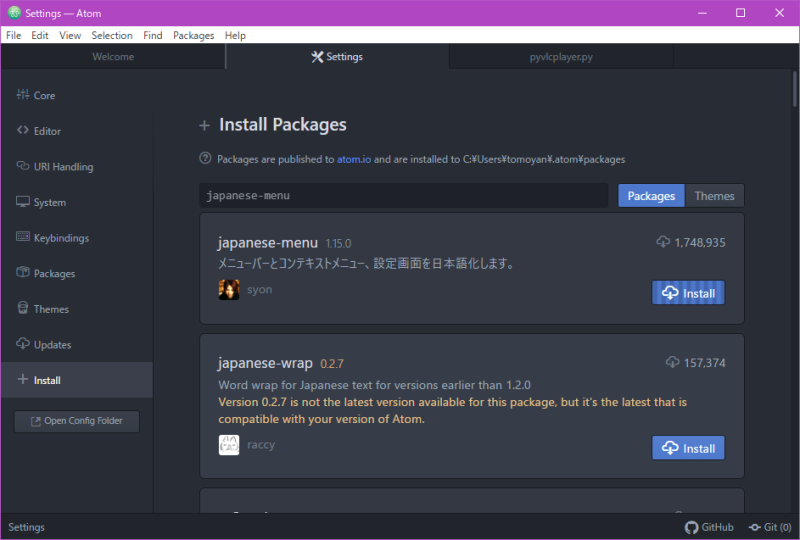Screen dimensions: 800x540
Task: Switch to the Welcome tab
Action: click(113, 57)
